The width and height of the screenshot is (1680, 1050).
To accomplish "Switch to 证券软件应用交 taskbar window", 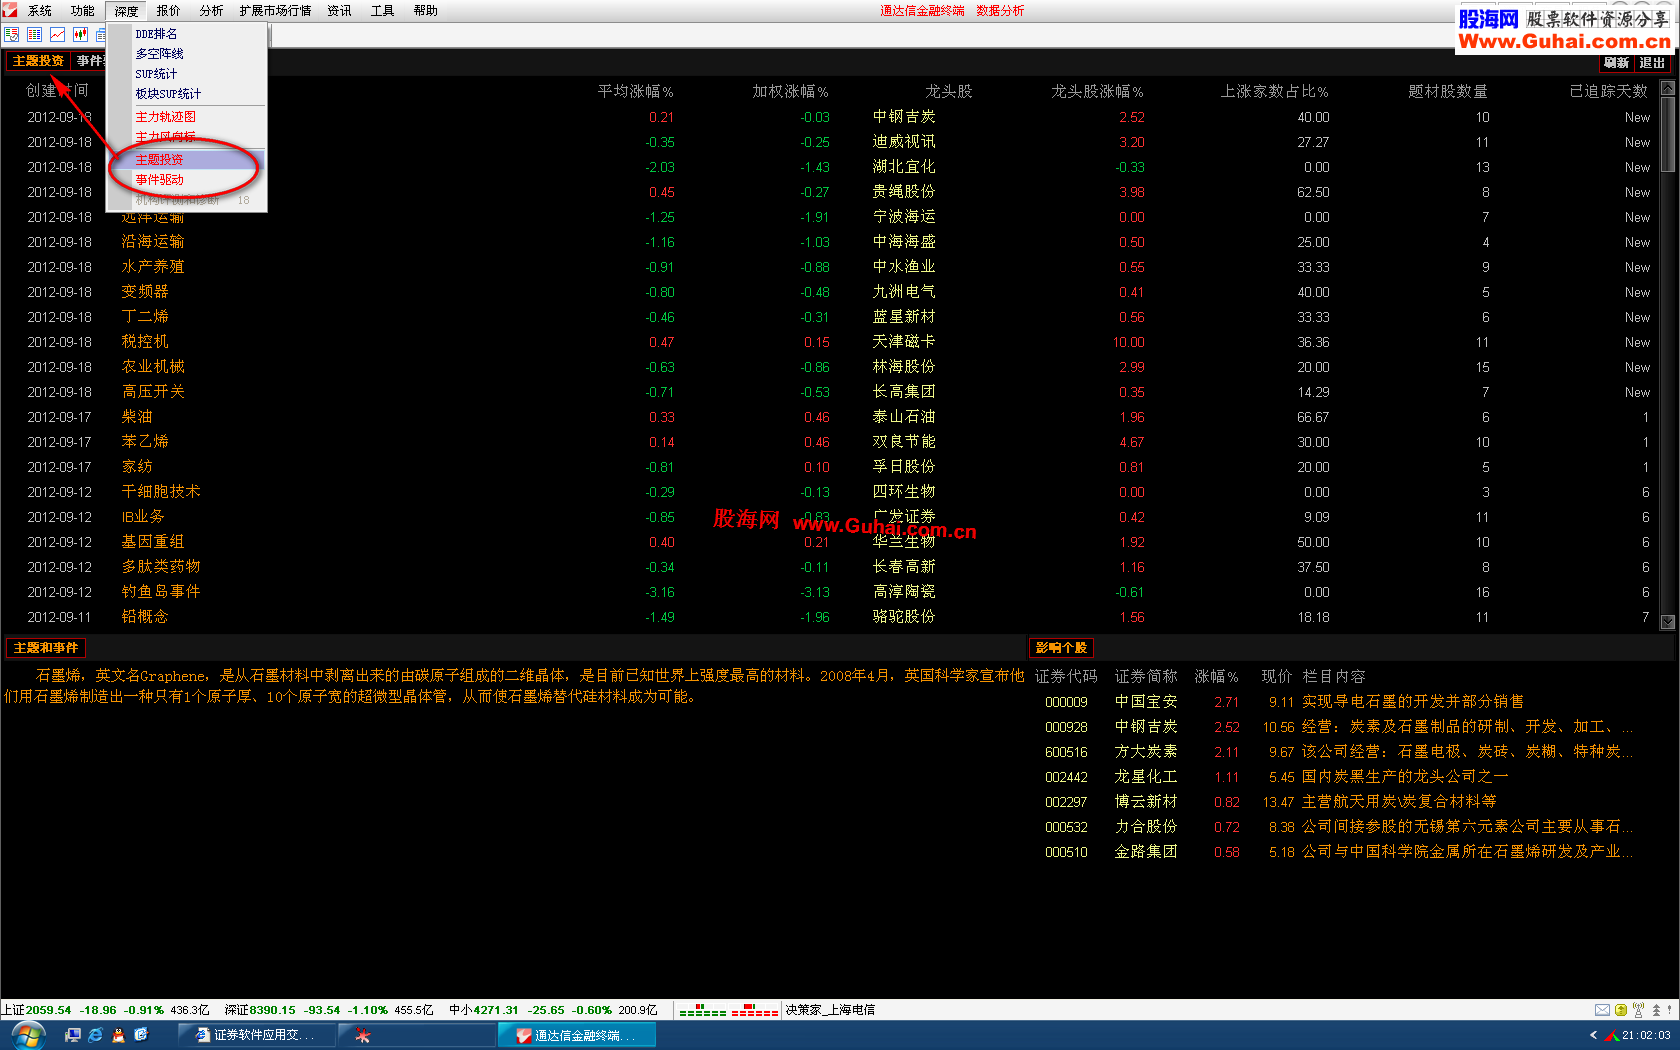I will click(x=256, y=1035).
